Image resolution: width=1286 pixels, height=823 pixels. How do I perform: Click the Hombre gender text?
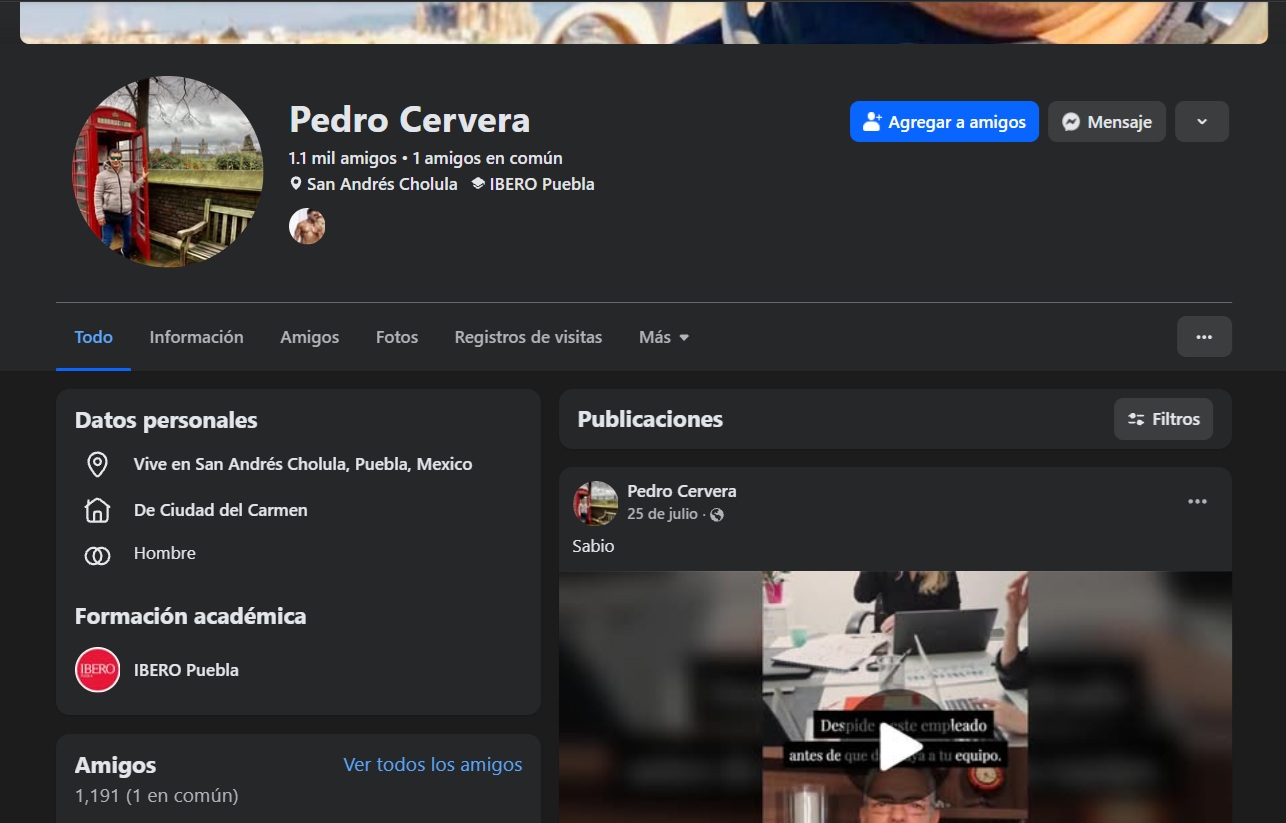click(x=165, y=553)
